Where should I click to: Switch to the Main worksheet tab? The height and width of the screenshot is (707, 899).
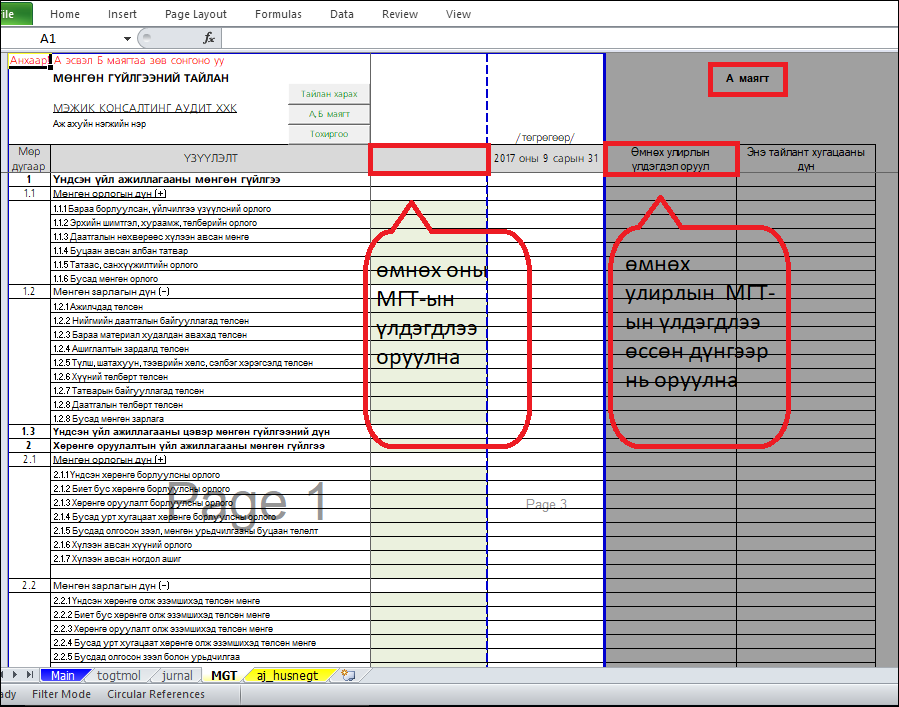tap(63, 675)
